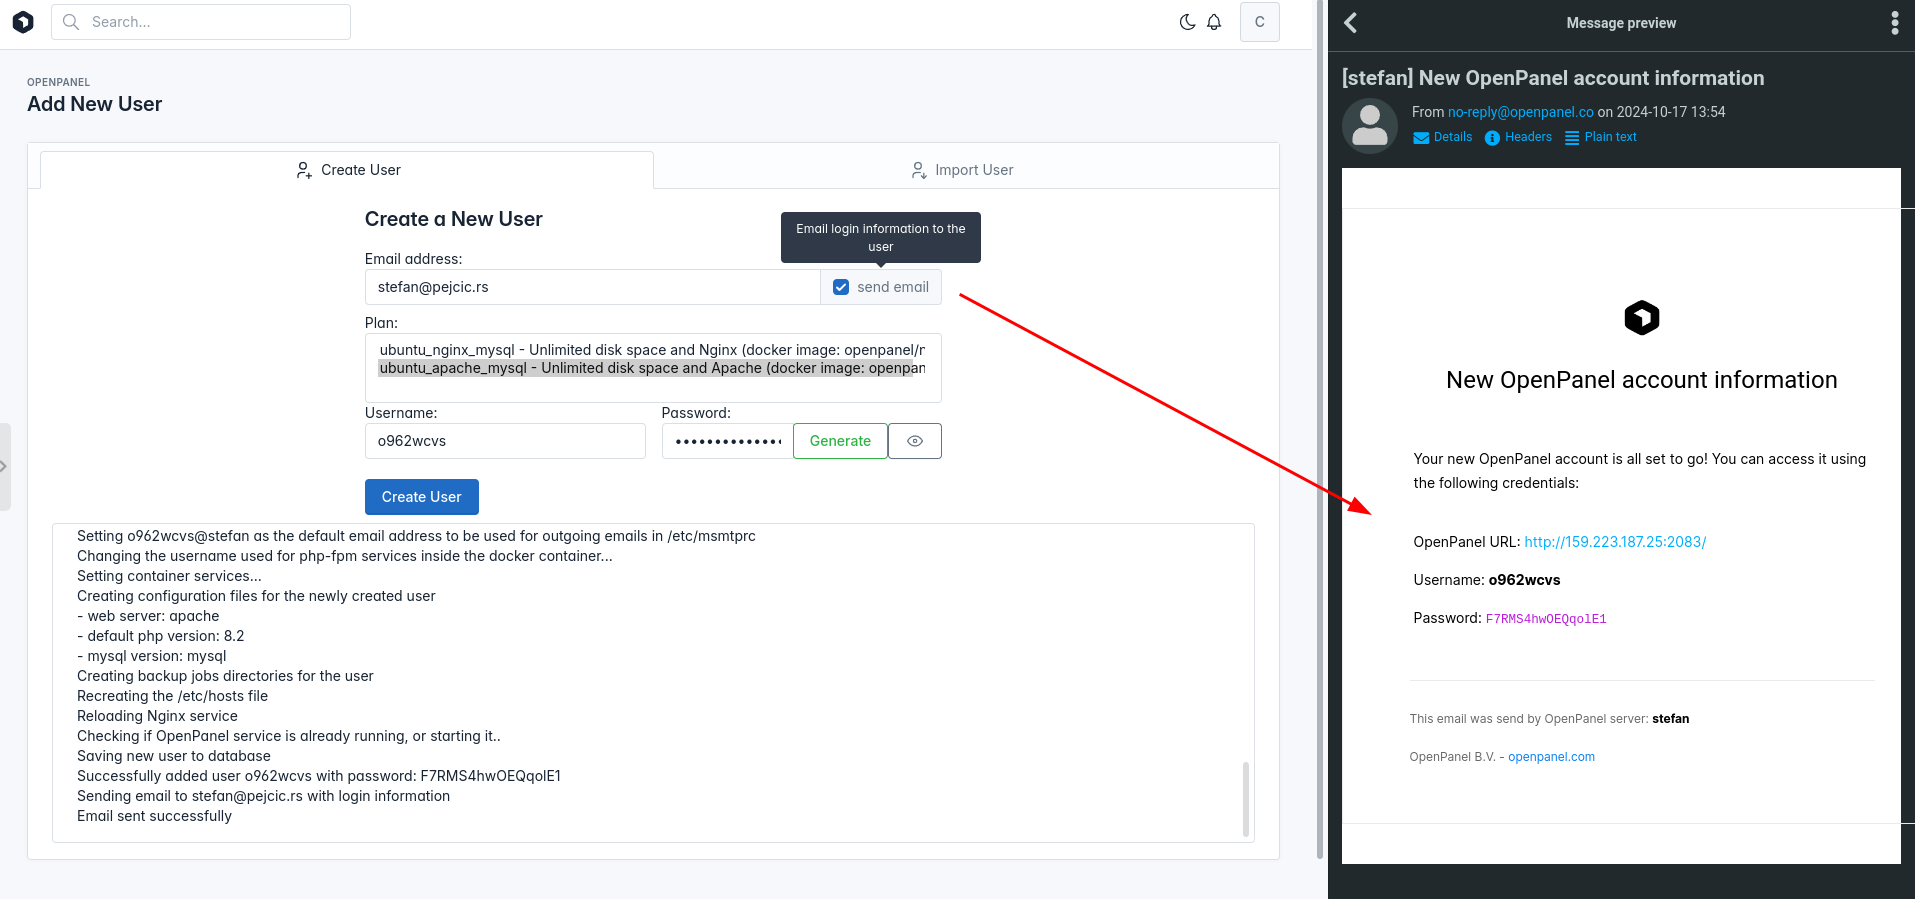The image size is (1915, 899).
Task: Click the search magnifier icon
Action: [71, 22]
